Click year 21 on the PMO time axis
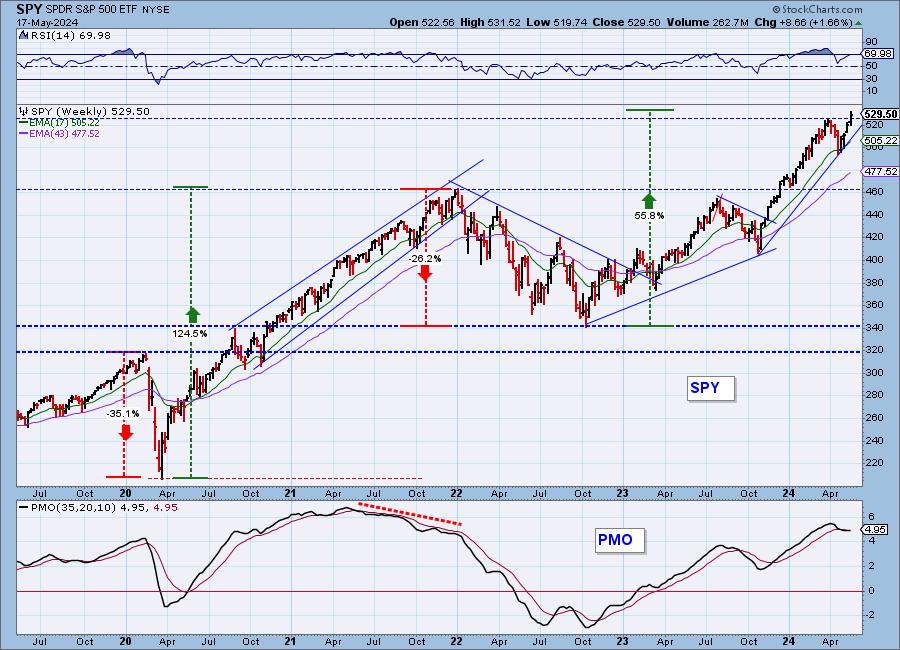Viewport: 900px width, 650px height. coord(290,641)
